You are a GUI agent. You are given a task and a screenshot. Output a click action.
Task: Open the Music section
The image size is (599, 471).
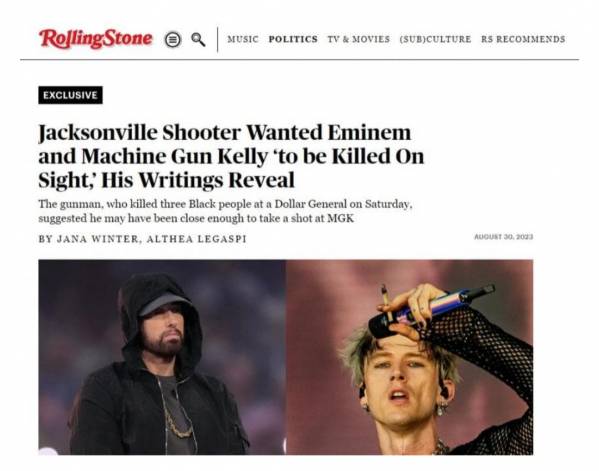coord(243,39)
